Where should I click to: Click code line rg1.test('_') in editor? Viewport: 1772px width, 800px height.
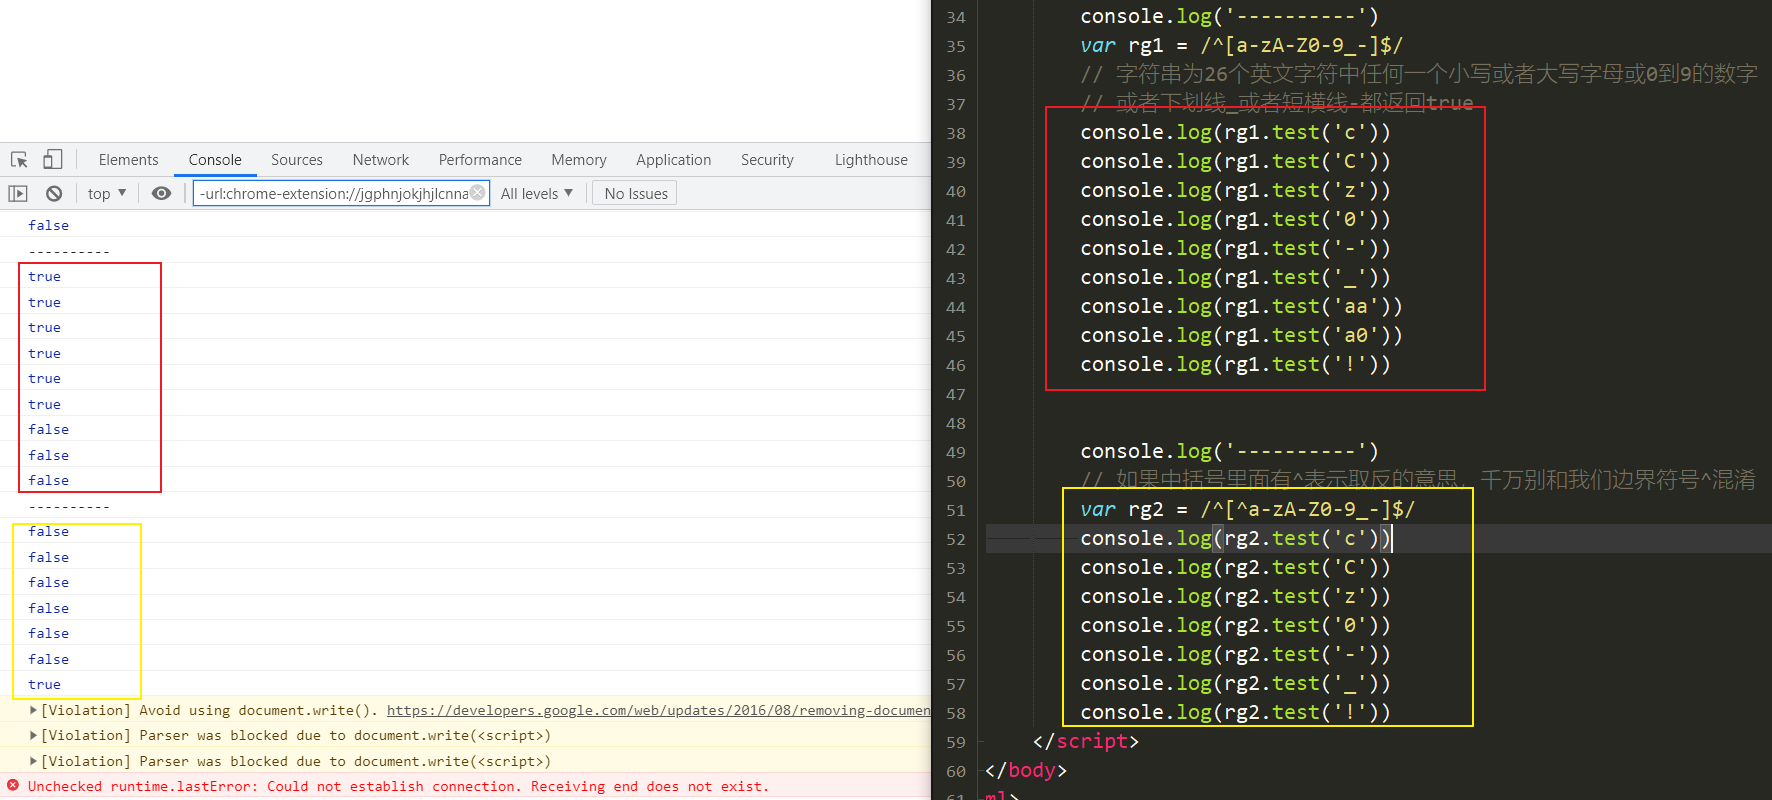click(1235, 278)
